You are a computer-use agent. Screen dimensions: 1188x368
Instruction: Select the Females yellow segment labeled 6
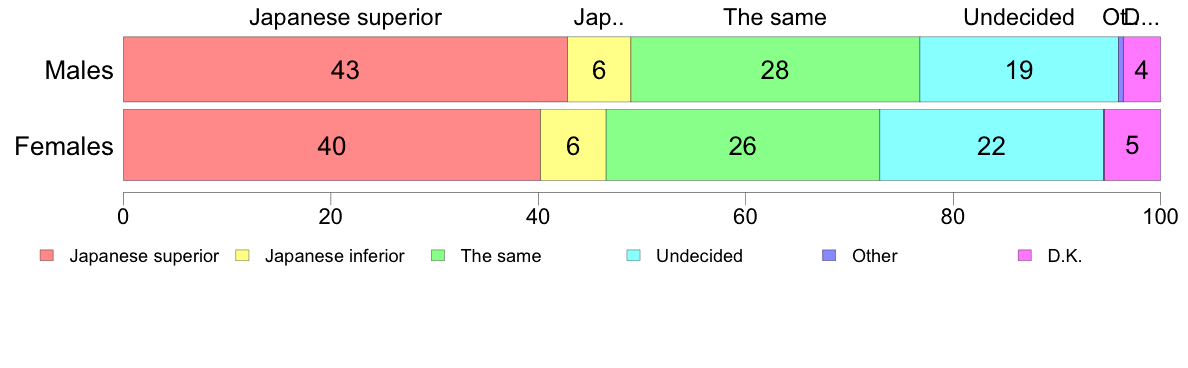point(573,145)
